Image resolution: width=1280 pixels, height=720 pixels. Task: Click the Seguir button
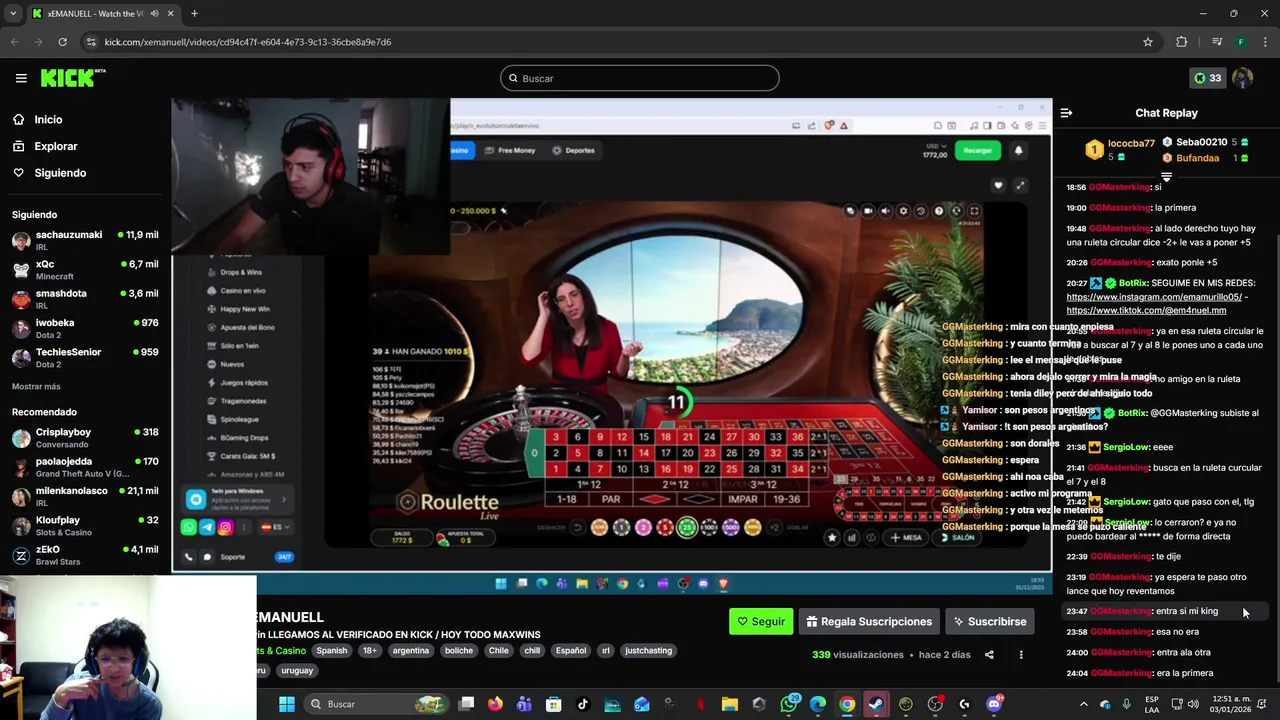761,621
